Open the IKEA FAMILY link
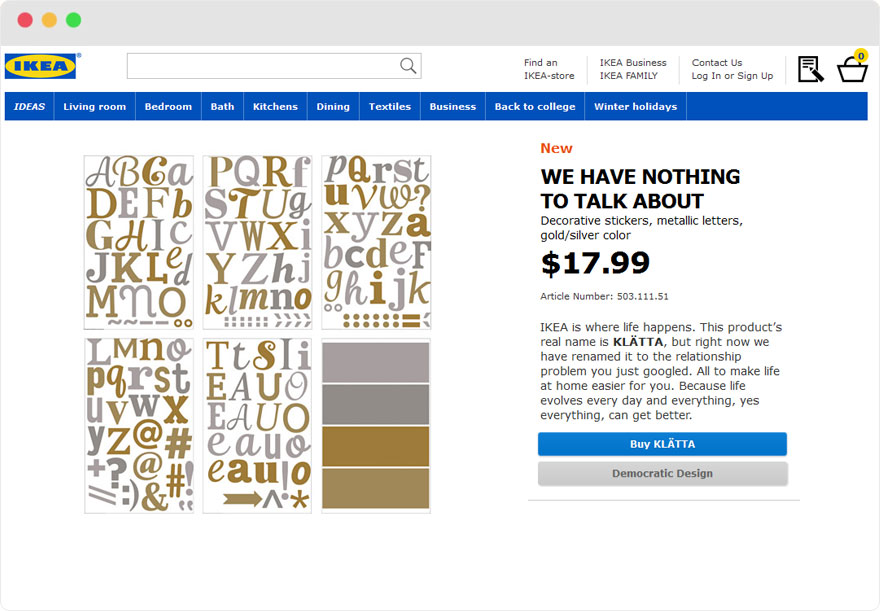 click(628, 76)
